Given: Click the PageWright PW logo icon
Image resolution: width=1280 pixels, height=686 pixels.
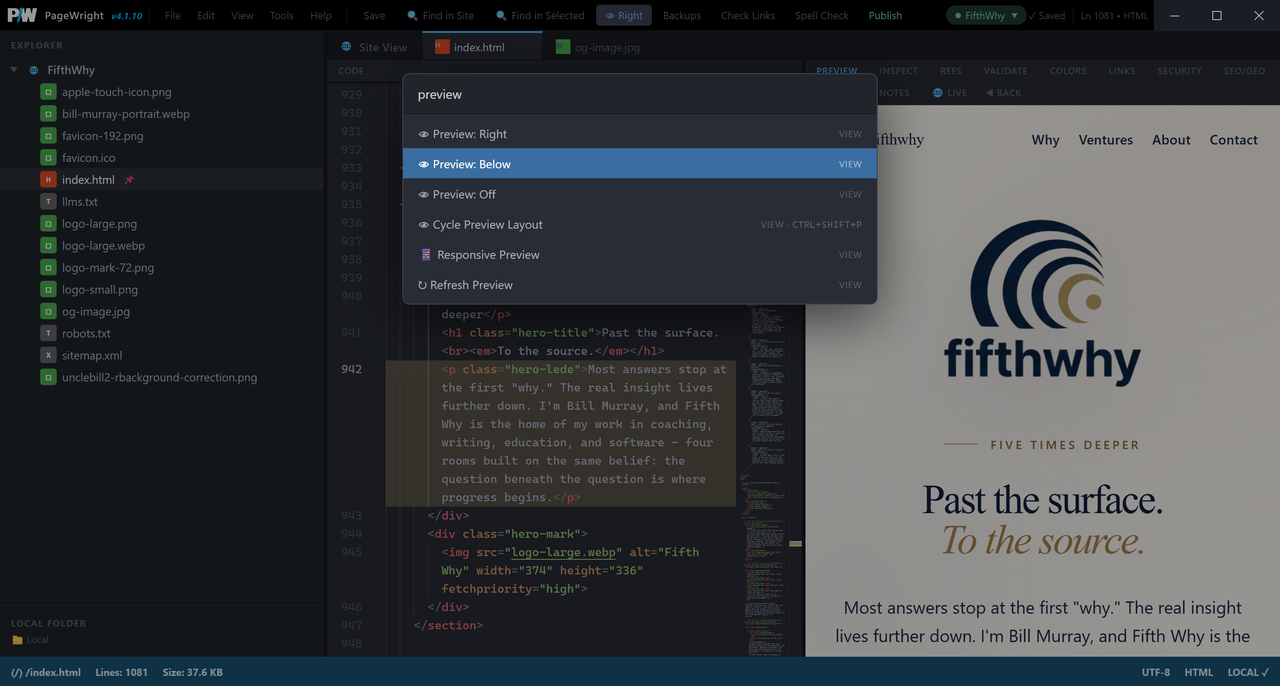Looking at the screenshot, I should point(22,16).
